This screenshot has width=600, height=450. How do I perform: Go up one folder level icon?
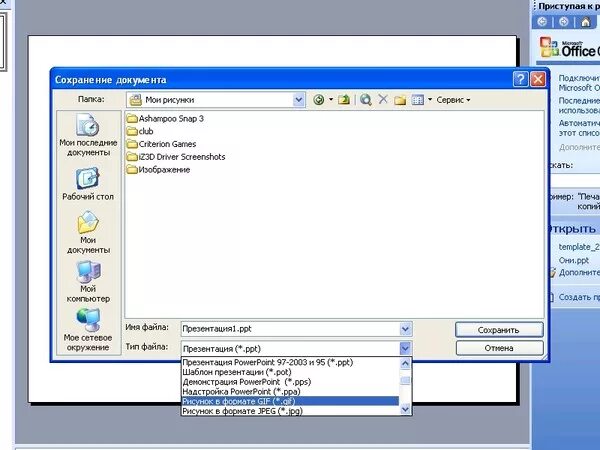click(x=344, y=100)
